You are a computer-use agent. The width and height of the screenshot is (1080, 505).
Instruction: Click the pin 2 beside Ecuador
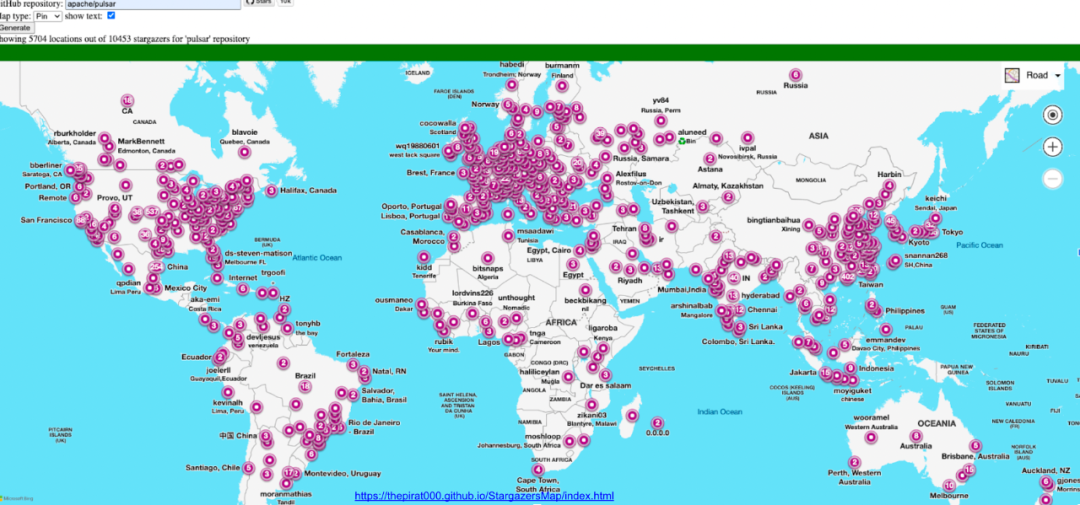pyautogui.click(x=220, y=357)
